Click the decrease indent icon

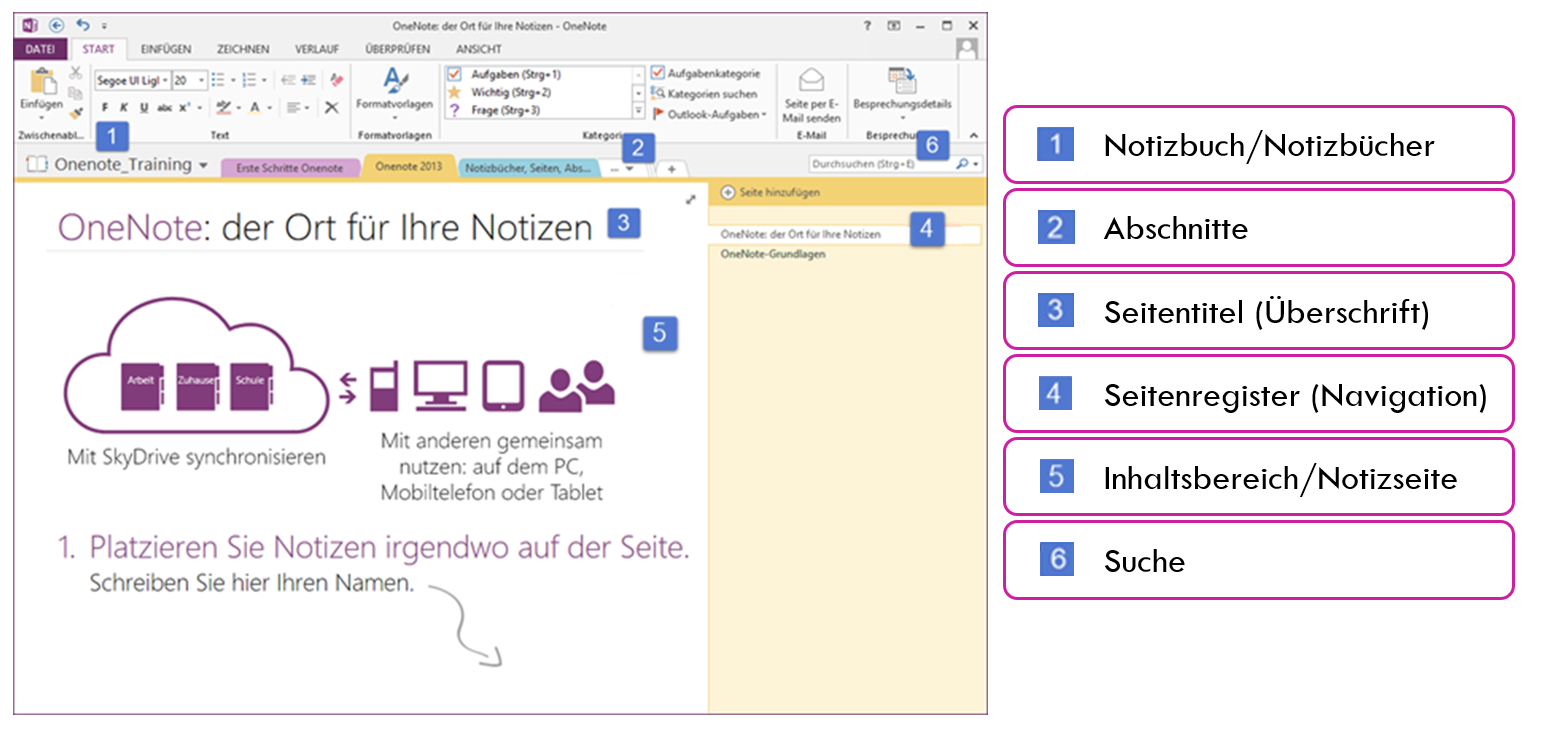pyautogui.click(x=288, y=80)
